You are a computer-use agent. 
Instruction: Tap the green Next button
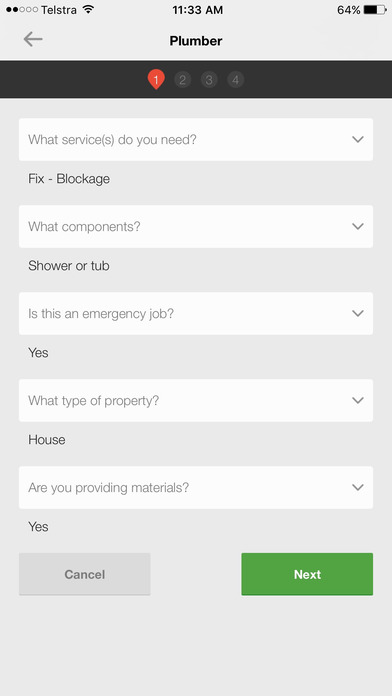tap(307, 574)
